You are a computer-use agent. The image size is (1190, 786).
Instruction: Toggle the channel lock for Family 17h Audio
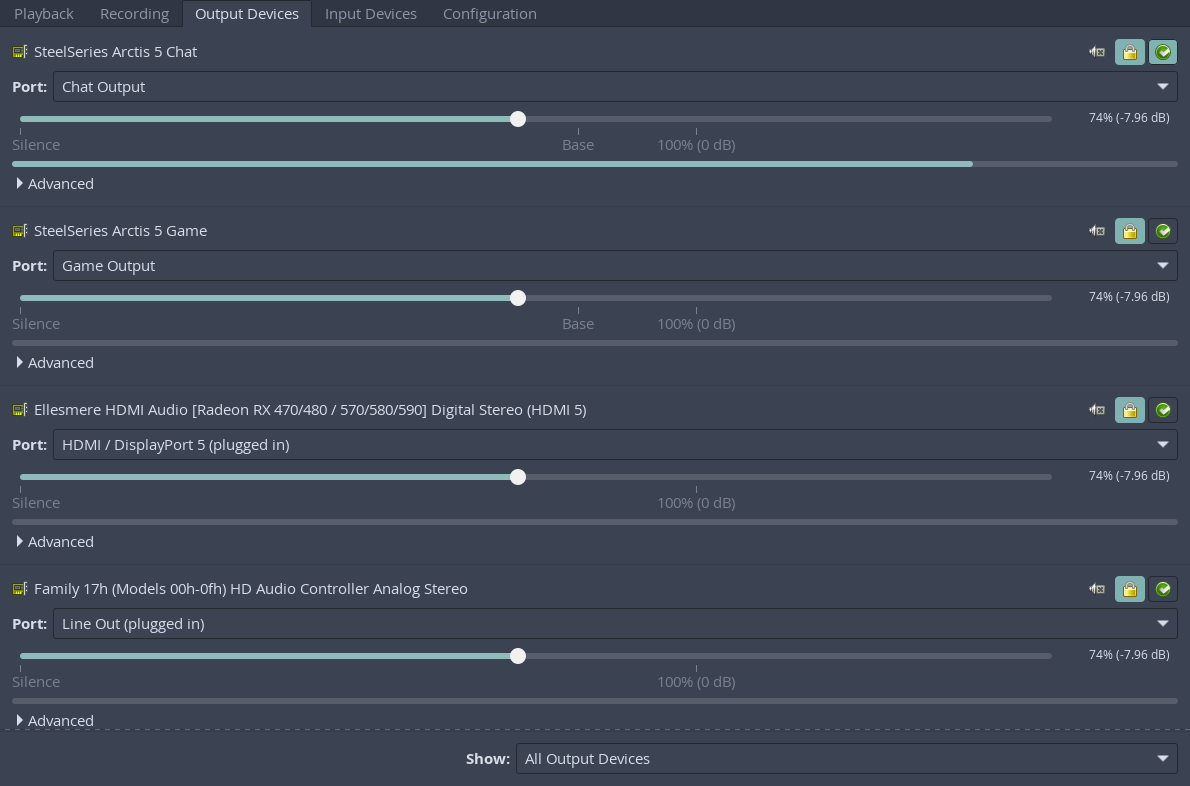pyautogui.click(x=1129, y=589)
